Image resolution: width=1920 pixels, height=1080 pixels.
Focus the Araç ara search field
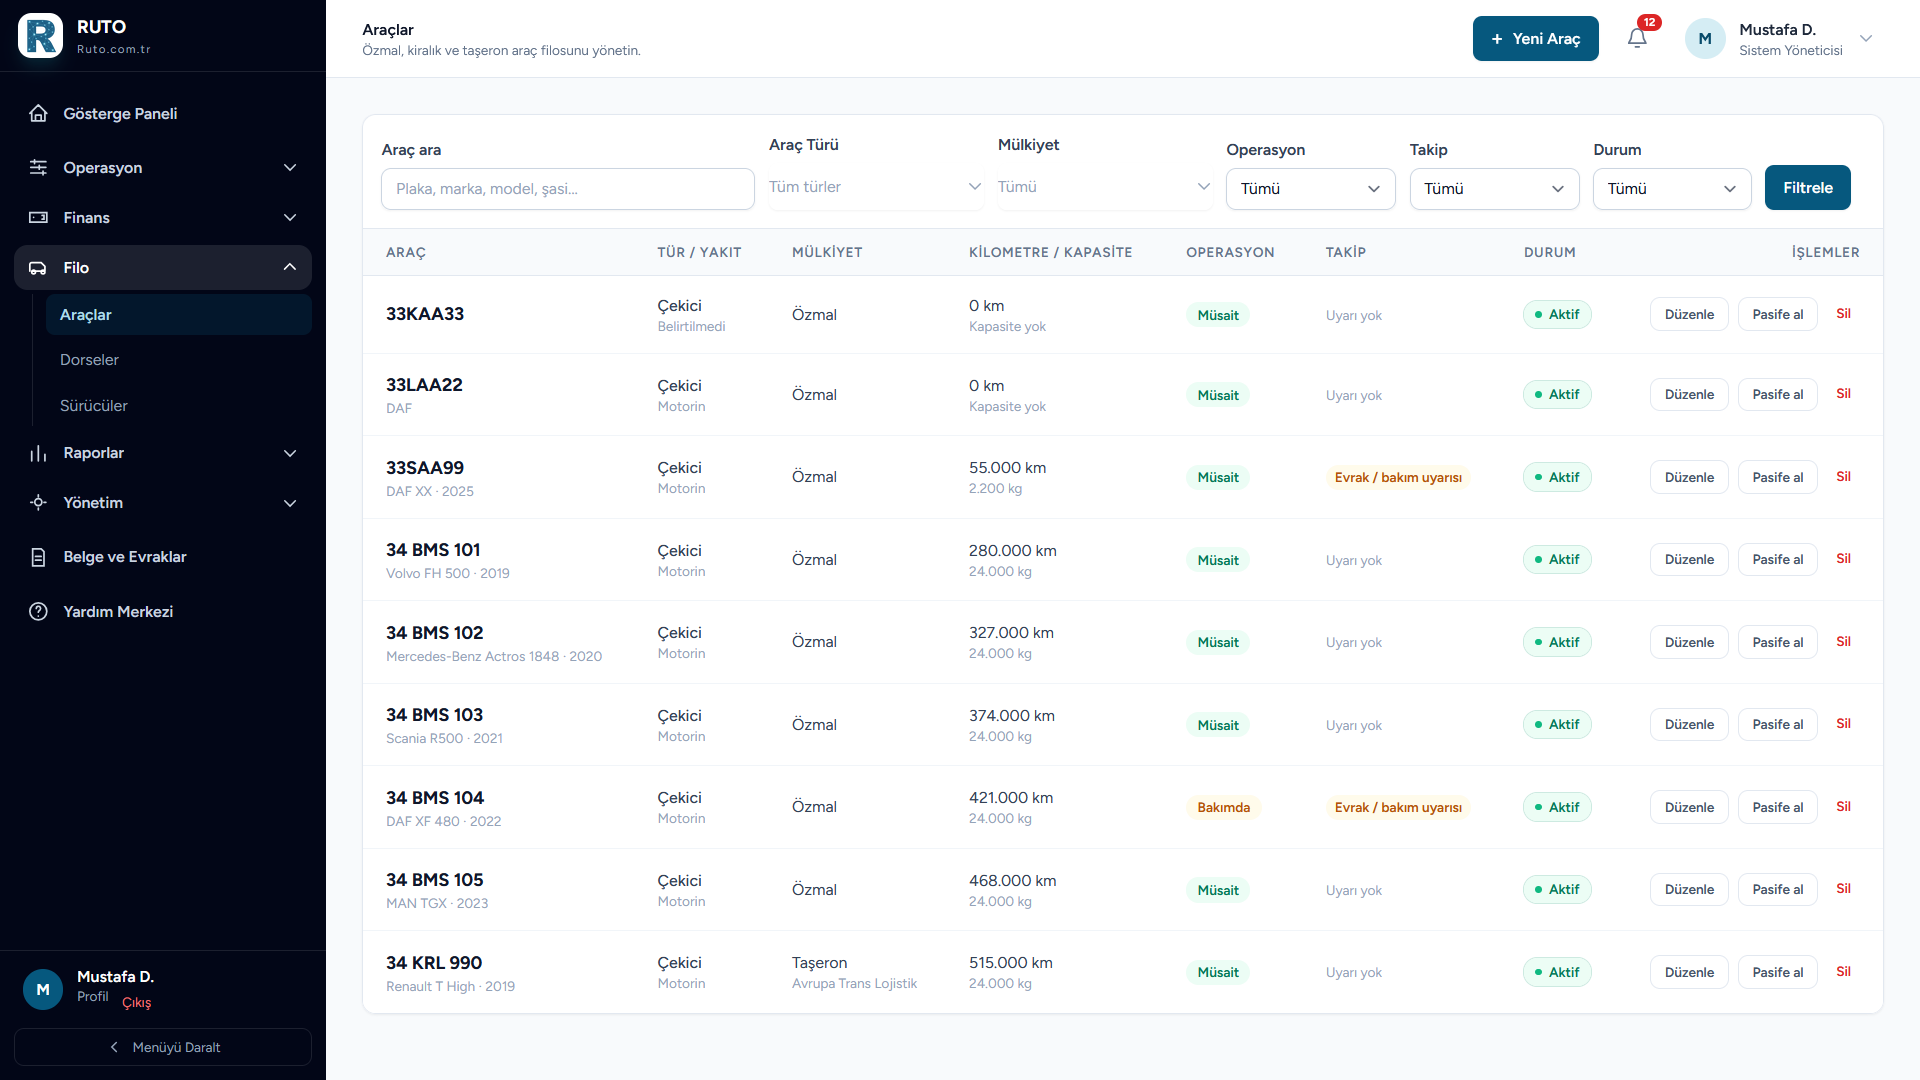click(567, 189)
